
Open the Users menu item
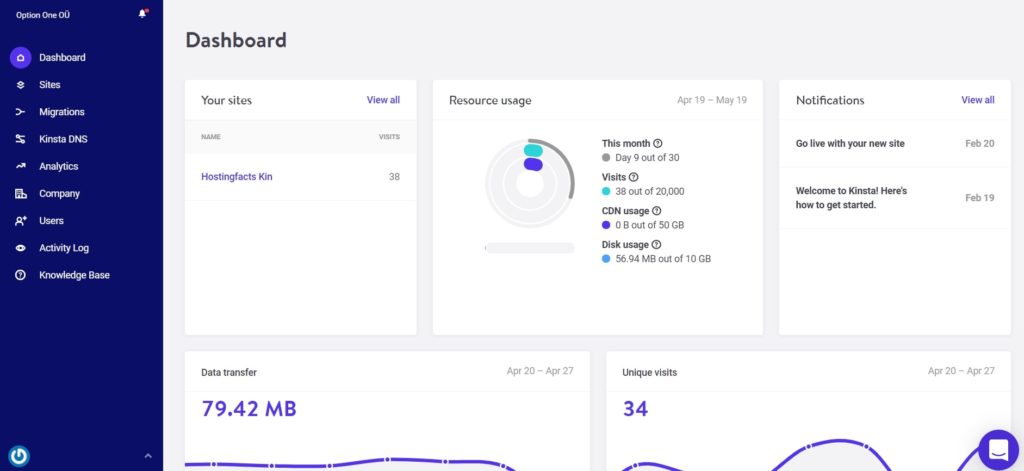(x=52, y=221)
